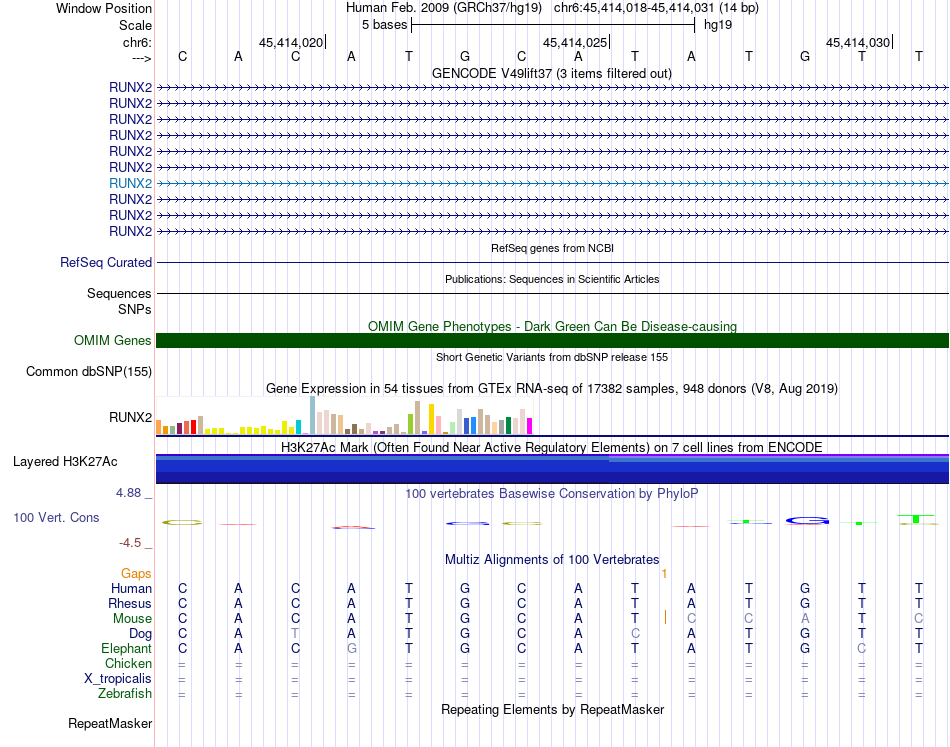
Task: Select the Human species label
Action: pyautogui.click(x=131, y=588)
